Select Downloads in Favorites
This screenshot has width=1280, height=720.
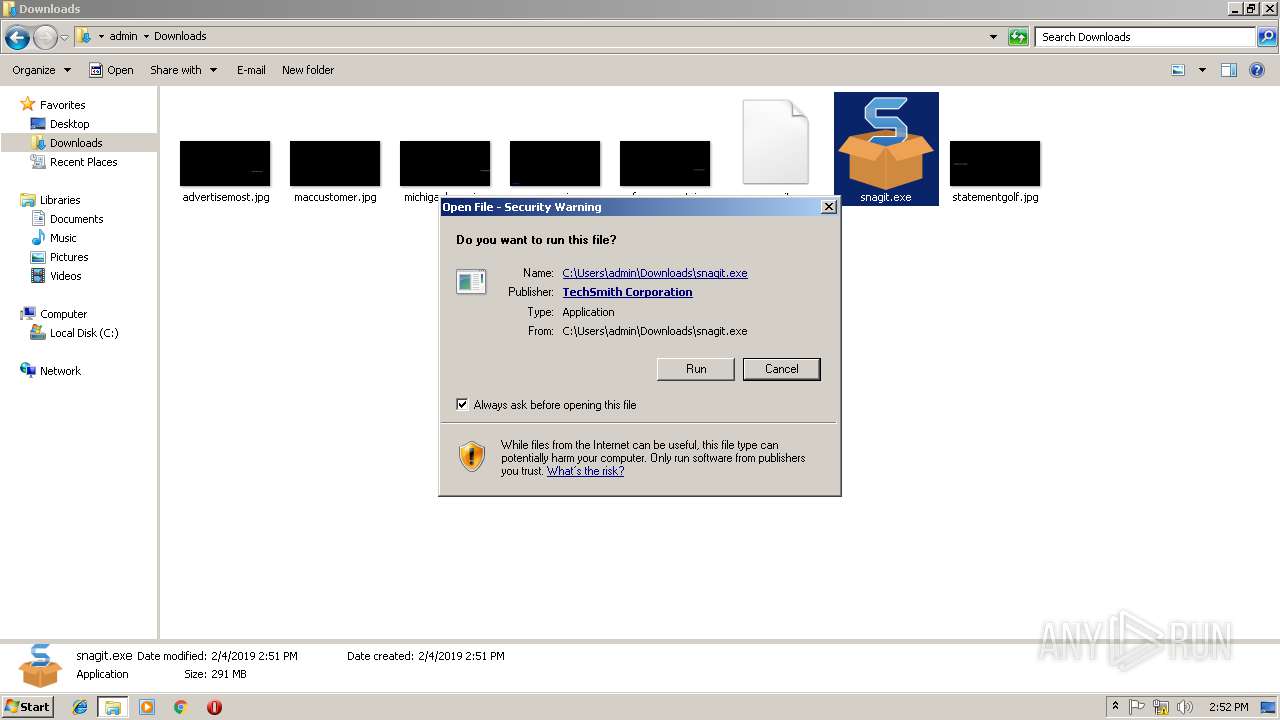click(x=76, y=143)
